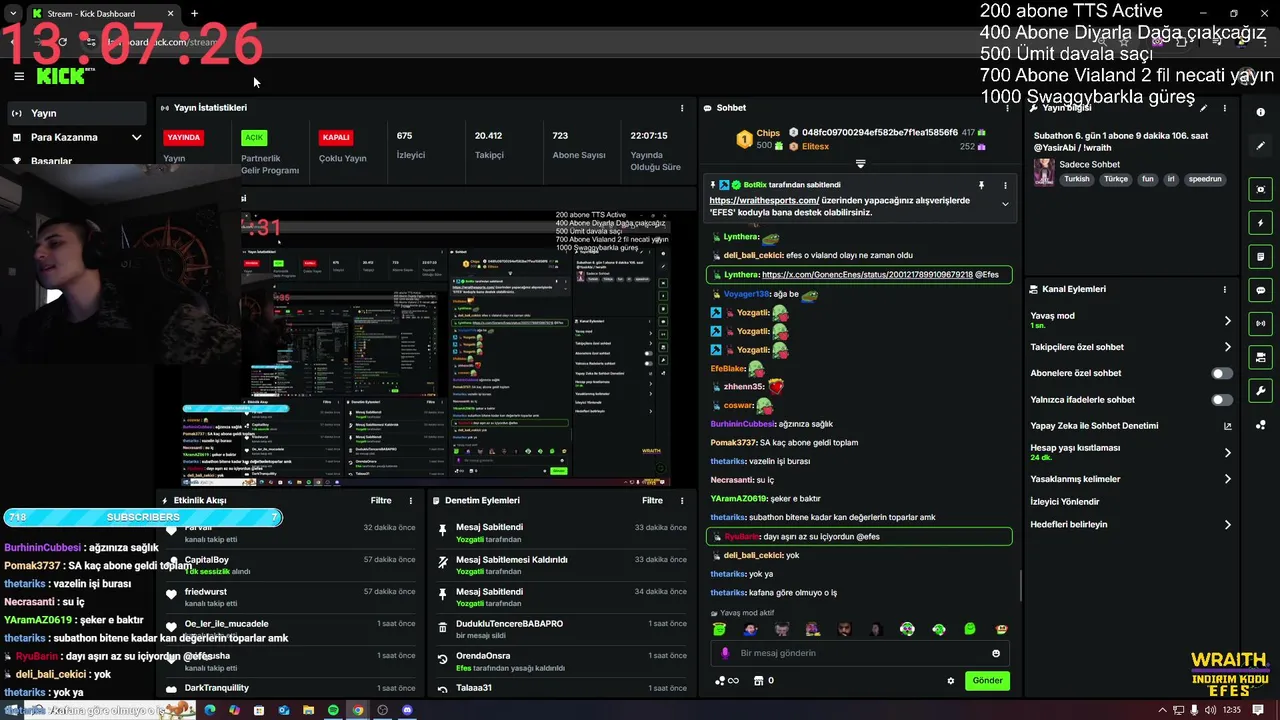Screen dimensions: 1280x720
Task: Toggle Yalnızca ifadelerle sohbet switch
Action: click(1222, 400)
